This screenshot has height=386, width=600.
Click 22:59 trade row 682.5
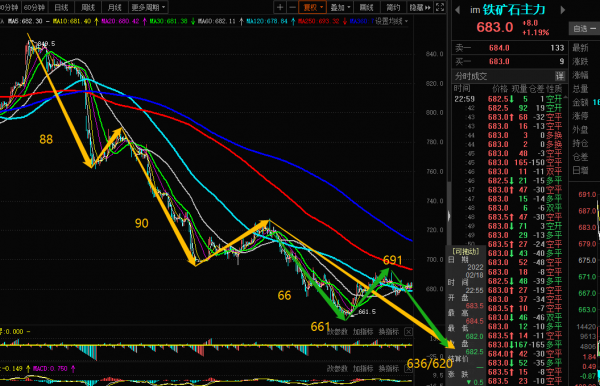click(508, 99)
